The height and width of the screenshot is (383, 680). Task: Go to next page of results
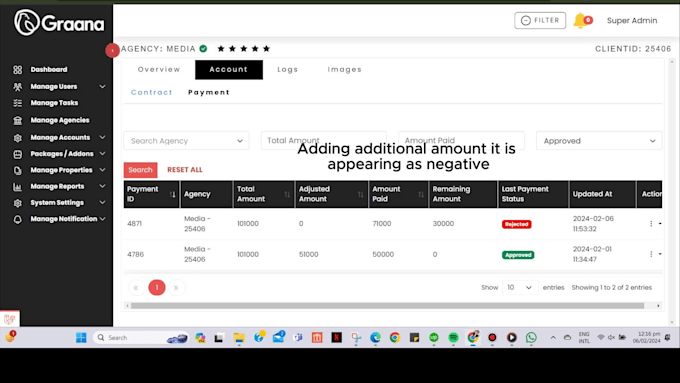(x=176, y=288)
